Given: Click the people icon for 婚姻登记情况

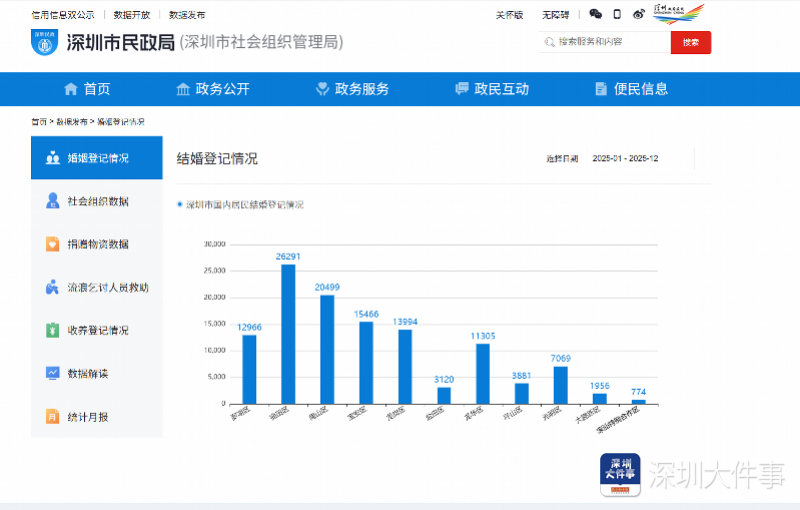Looking at the screenshot, I should [x=53, y=158].
